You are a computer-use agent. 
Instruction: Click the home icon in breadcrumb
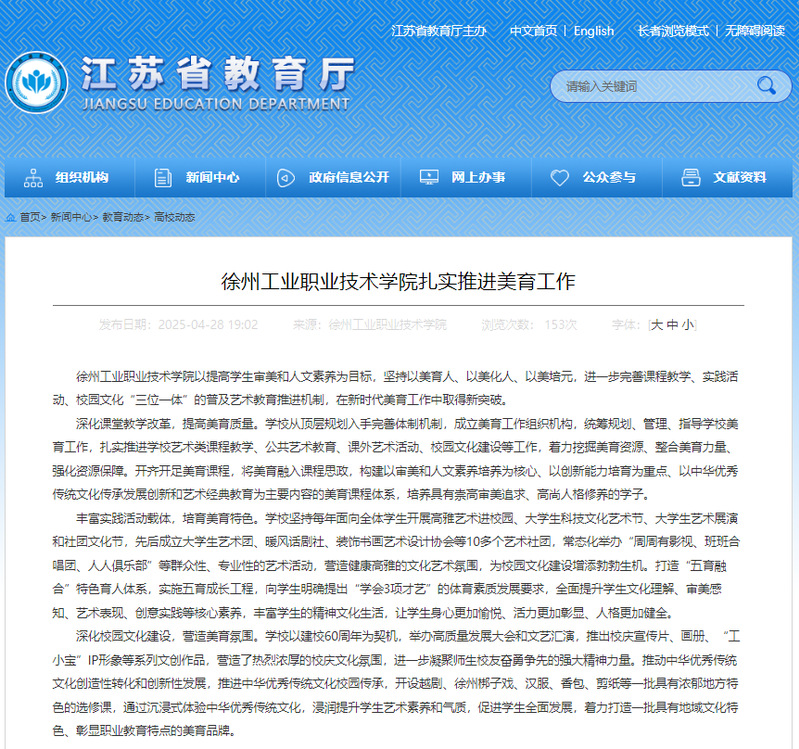11,218
